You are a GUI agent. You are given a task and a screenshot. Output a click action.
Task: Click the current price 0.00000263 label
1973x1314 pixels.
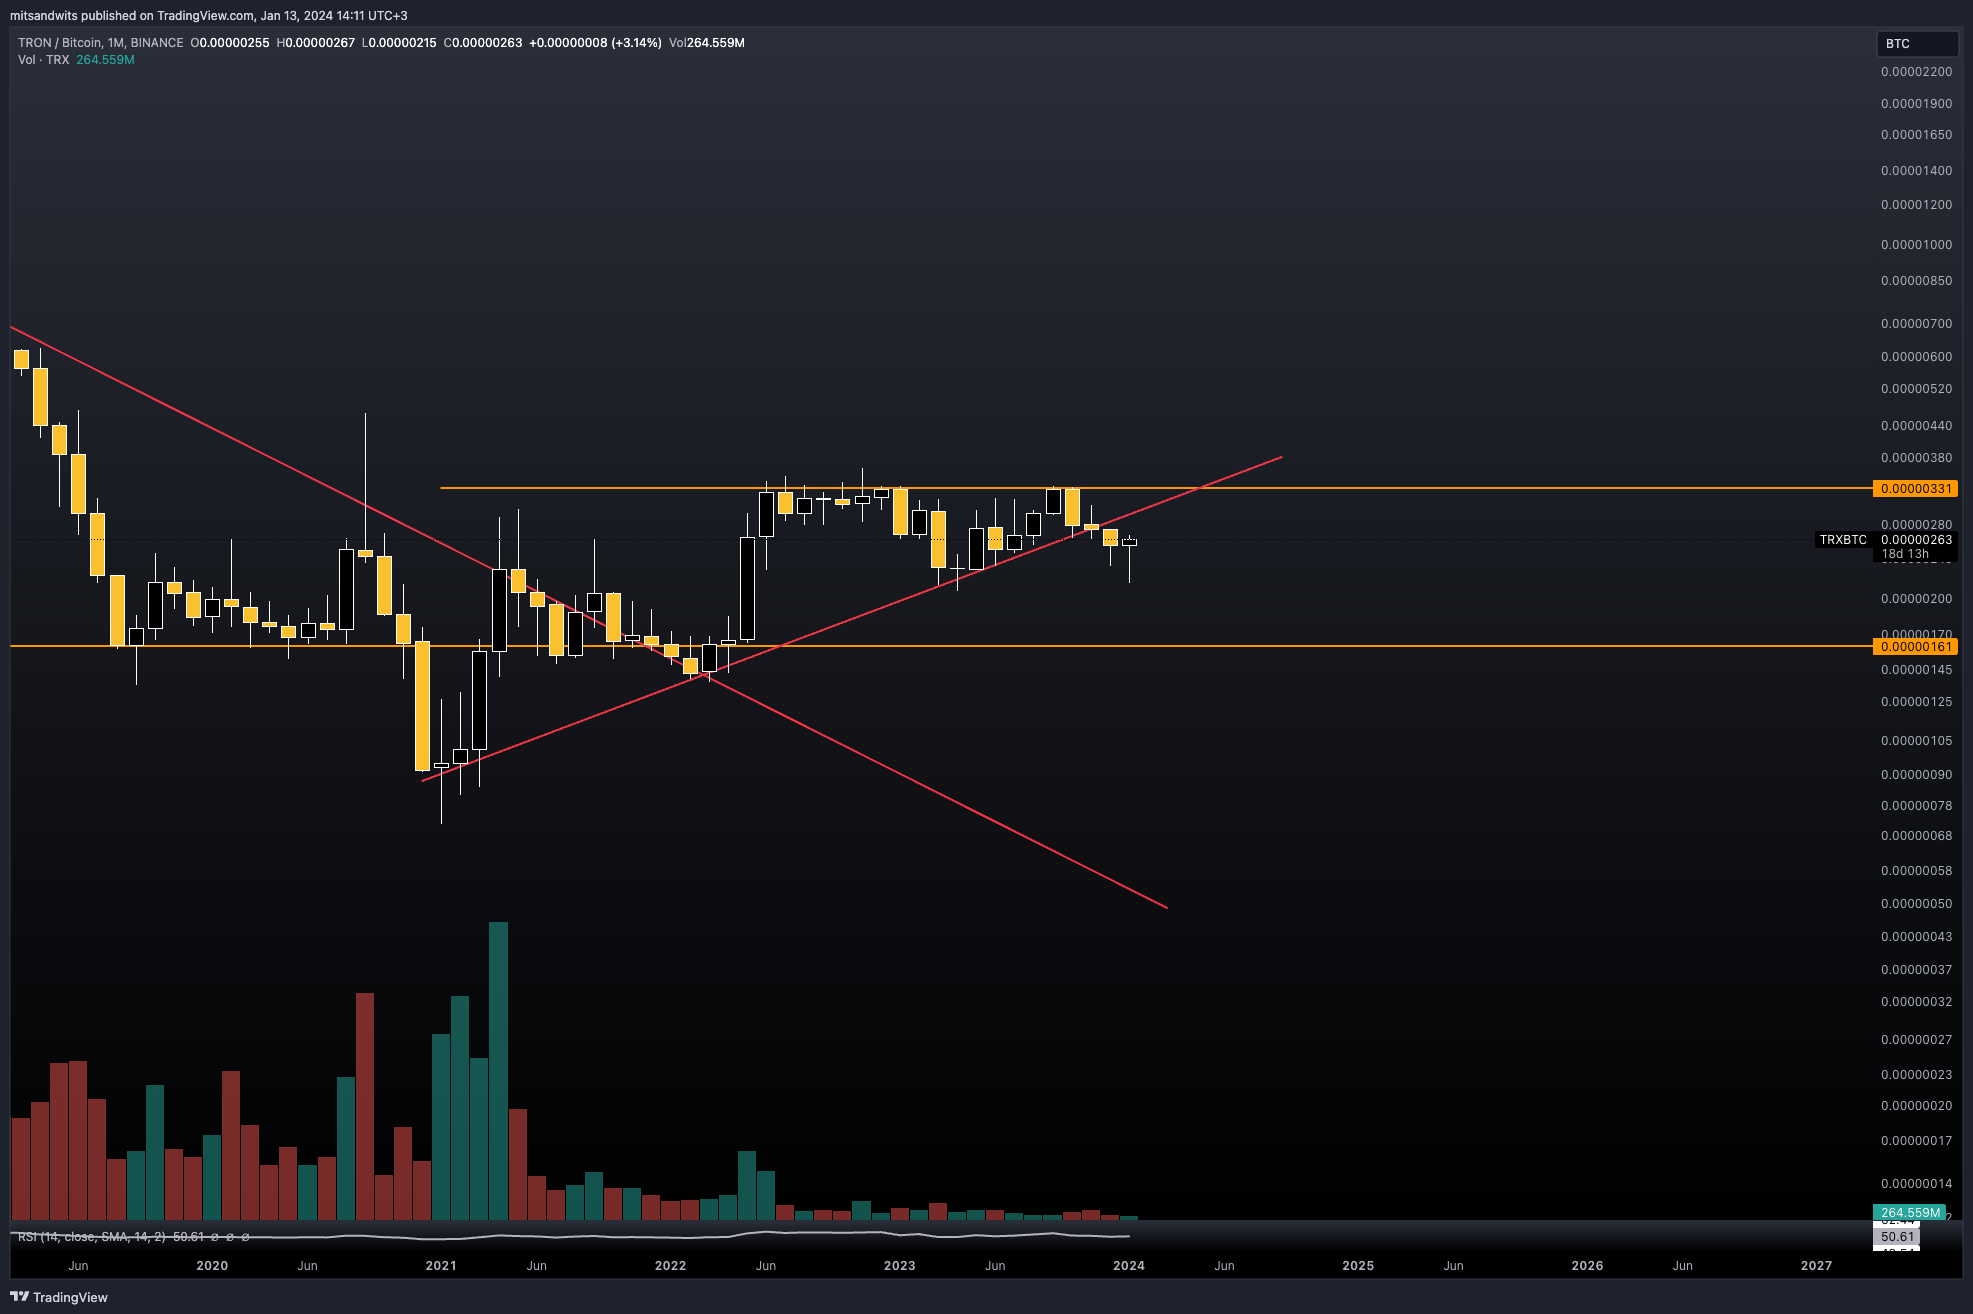coord(1915,540)
